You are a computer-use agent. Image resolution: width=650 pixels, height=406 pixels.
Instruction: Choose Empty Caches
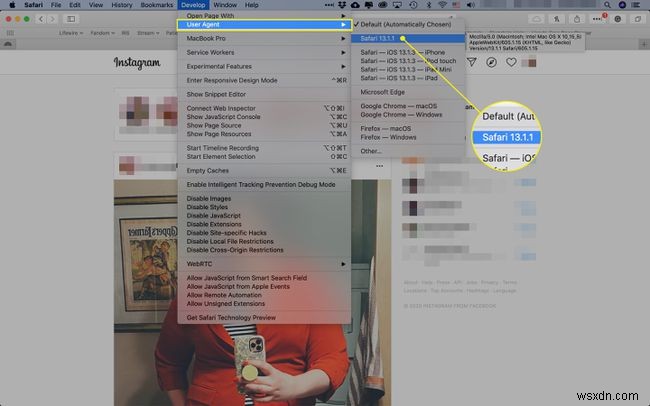(264, 170)
